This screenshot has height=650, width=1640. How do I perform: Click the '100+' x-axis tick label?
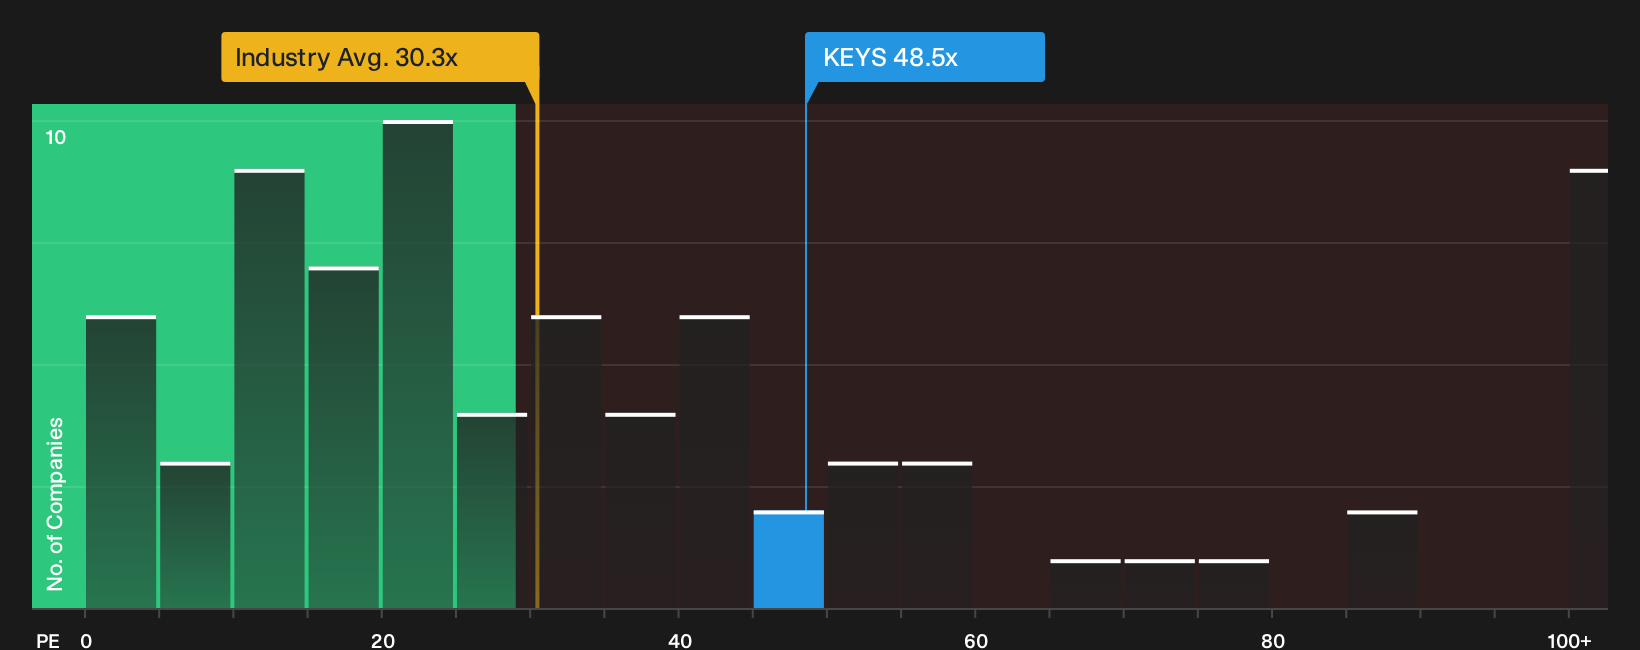[x=1569, y=640]
